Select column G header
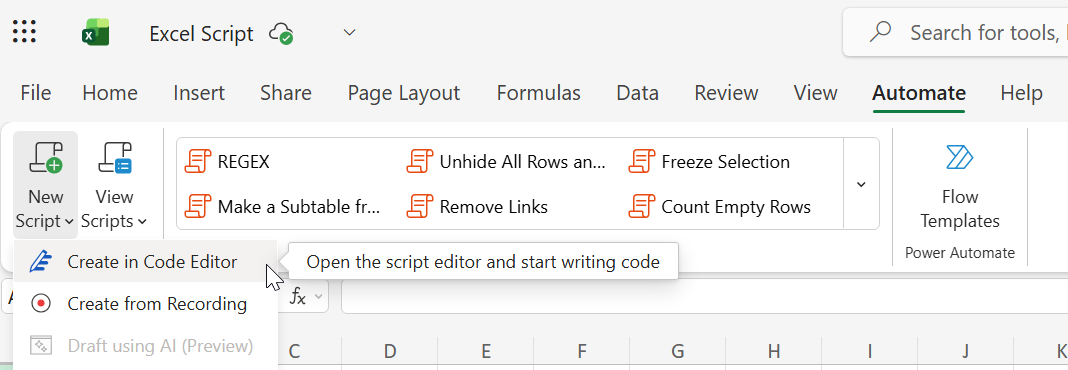The image size is (1068, 370). (x=678, y=352)
